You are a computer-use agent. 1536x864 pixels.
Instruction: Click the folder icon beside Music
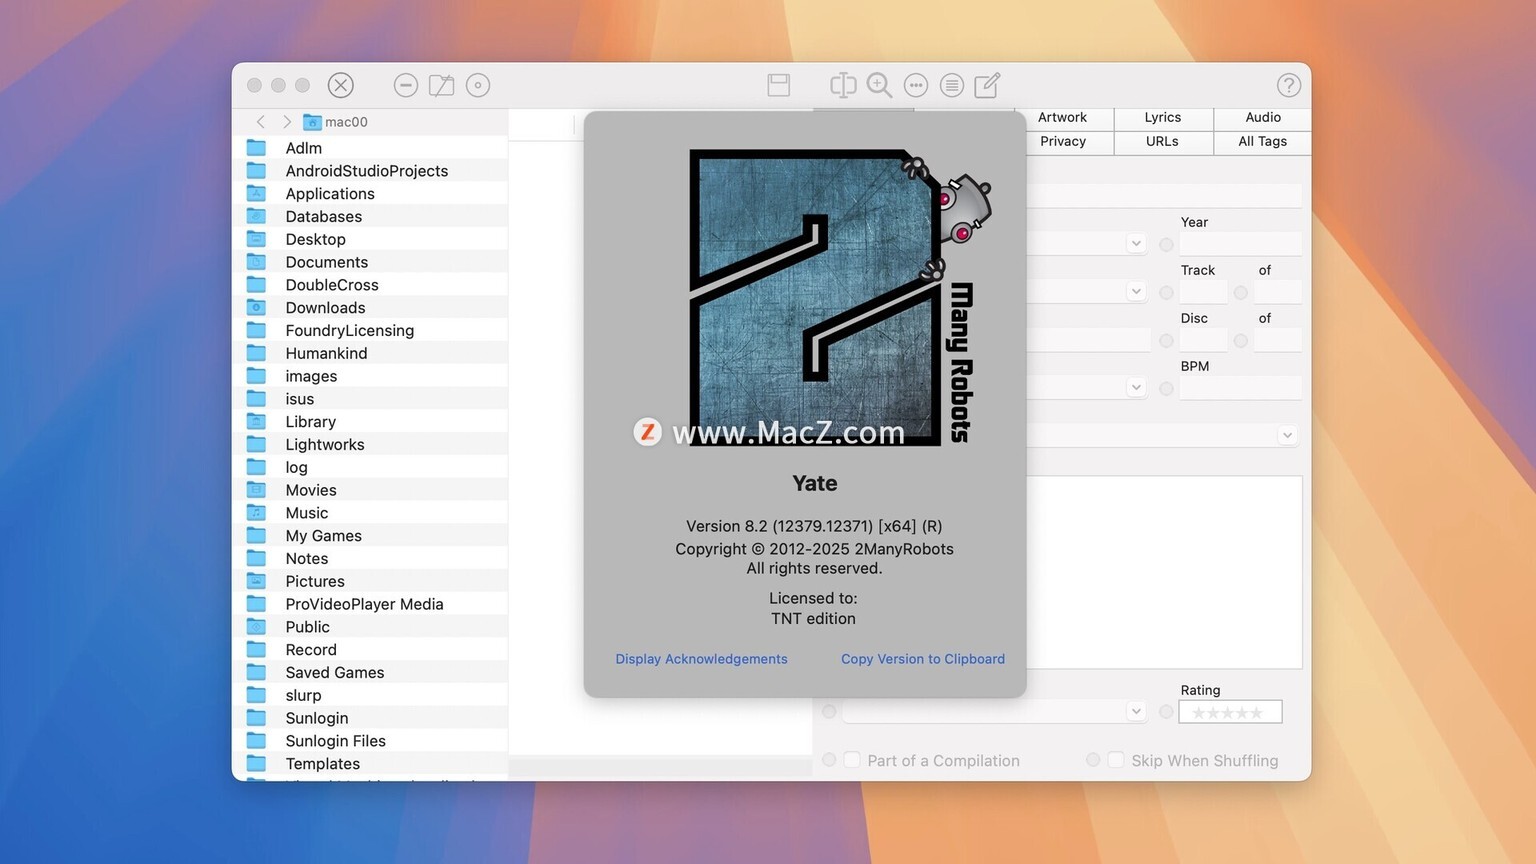coord(257,513)
